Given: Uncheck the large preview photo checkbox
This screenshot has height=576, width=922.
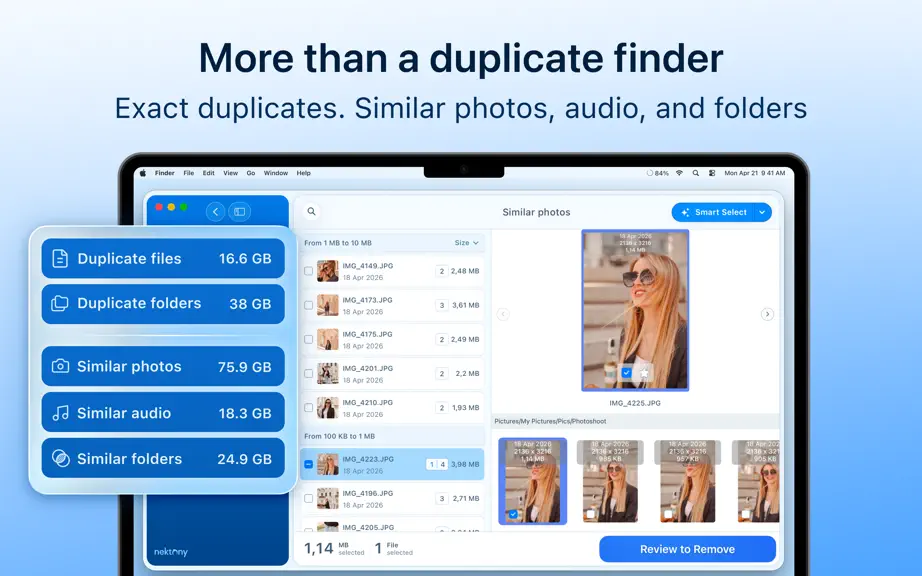Looking at the screenshot, I should (626, 373).
